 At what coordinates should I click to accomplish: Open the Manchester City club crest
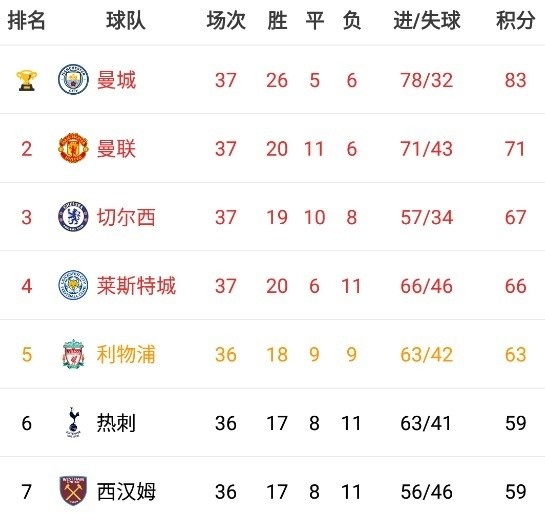[73, 80]
